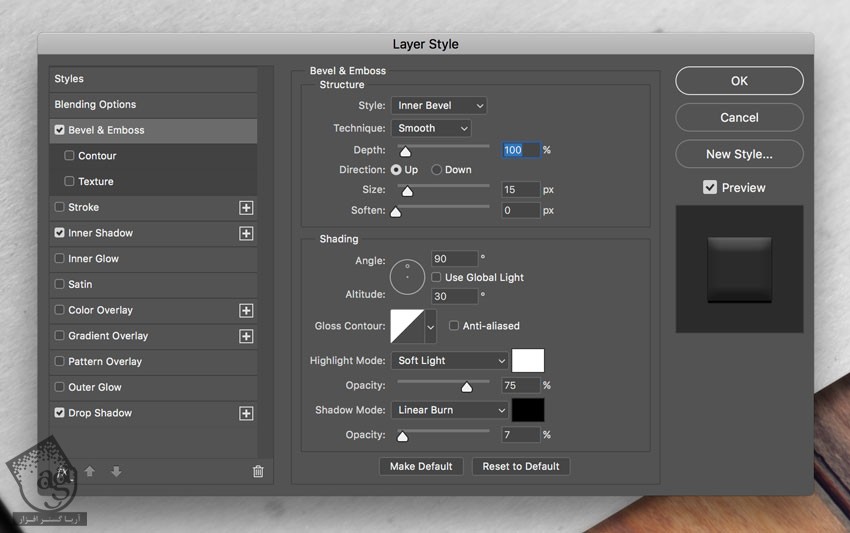Toggle Use Global Light checkbox

tap(437, 277)
